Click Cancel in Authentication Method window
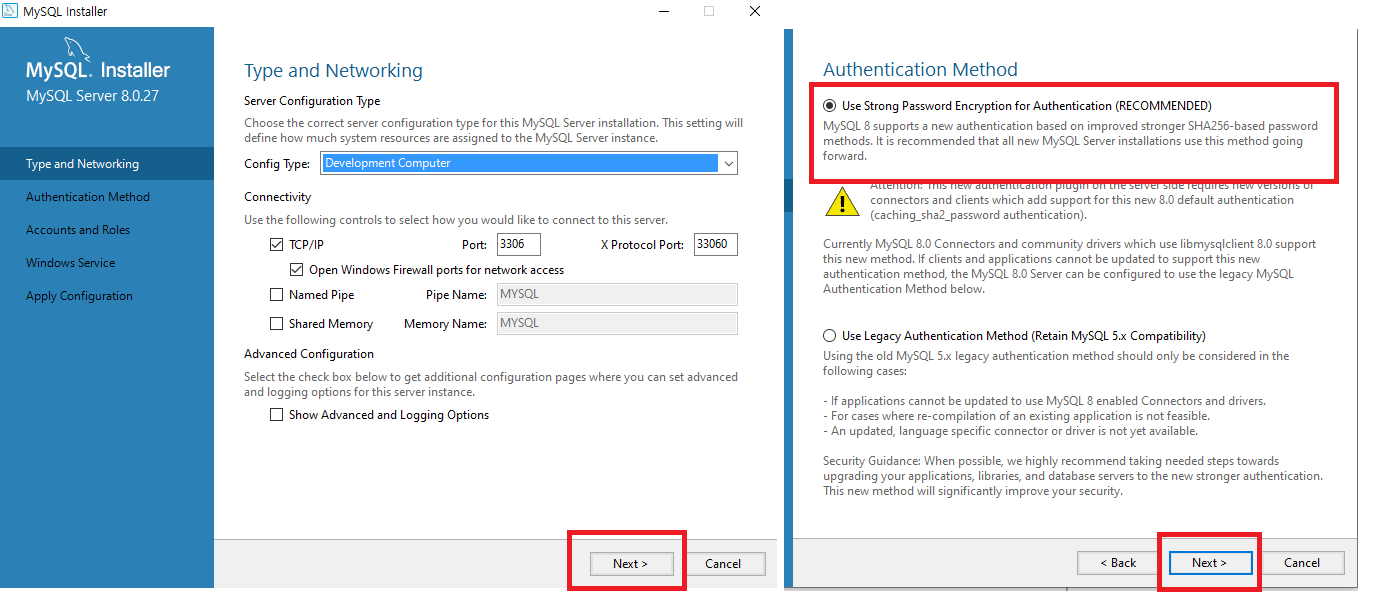1381x606 pixels. pos(1302,563)
